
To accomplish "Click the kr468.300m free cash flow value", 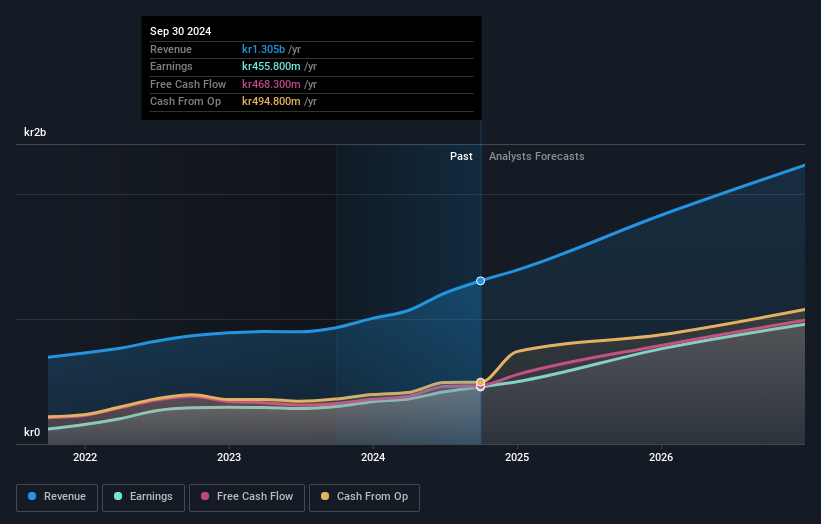I will pos(271,84).
